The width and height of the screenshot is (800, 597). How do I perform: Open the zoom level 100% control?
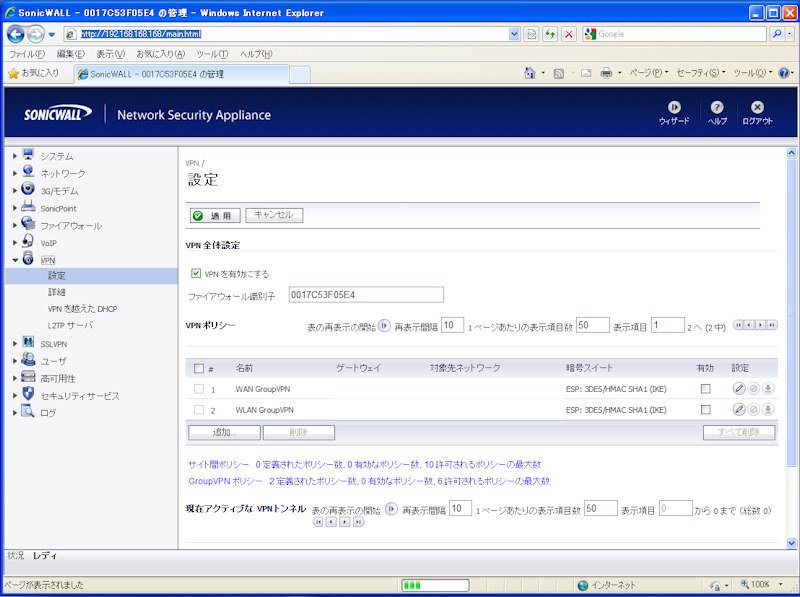(761, 584)
